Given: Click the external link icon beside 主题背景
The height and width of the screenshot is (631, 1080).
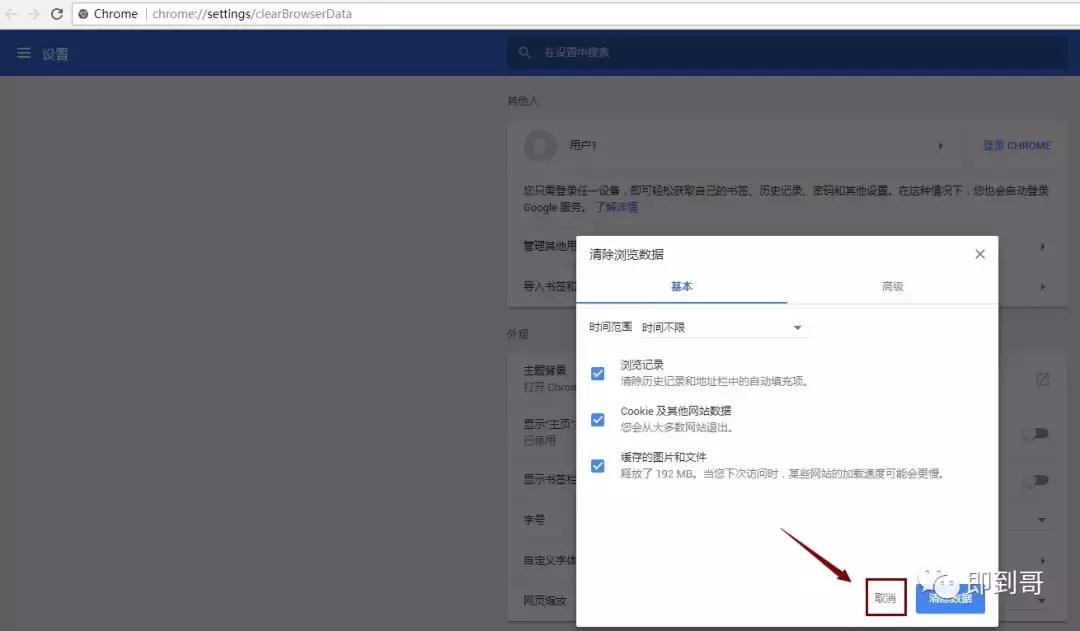Looking at the screenshot, I should tap(1043, 379).
